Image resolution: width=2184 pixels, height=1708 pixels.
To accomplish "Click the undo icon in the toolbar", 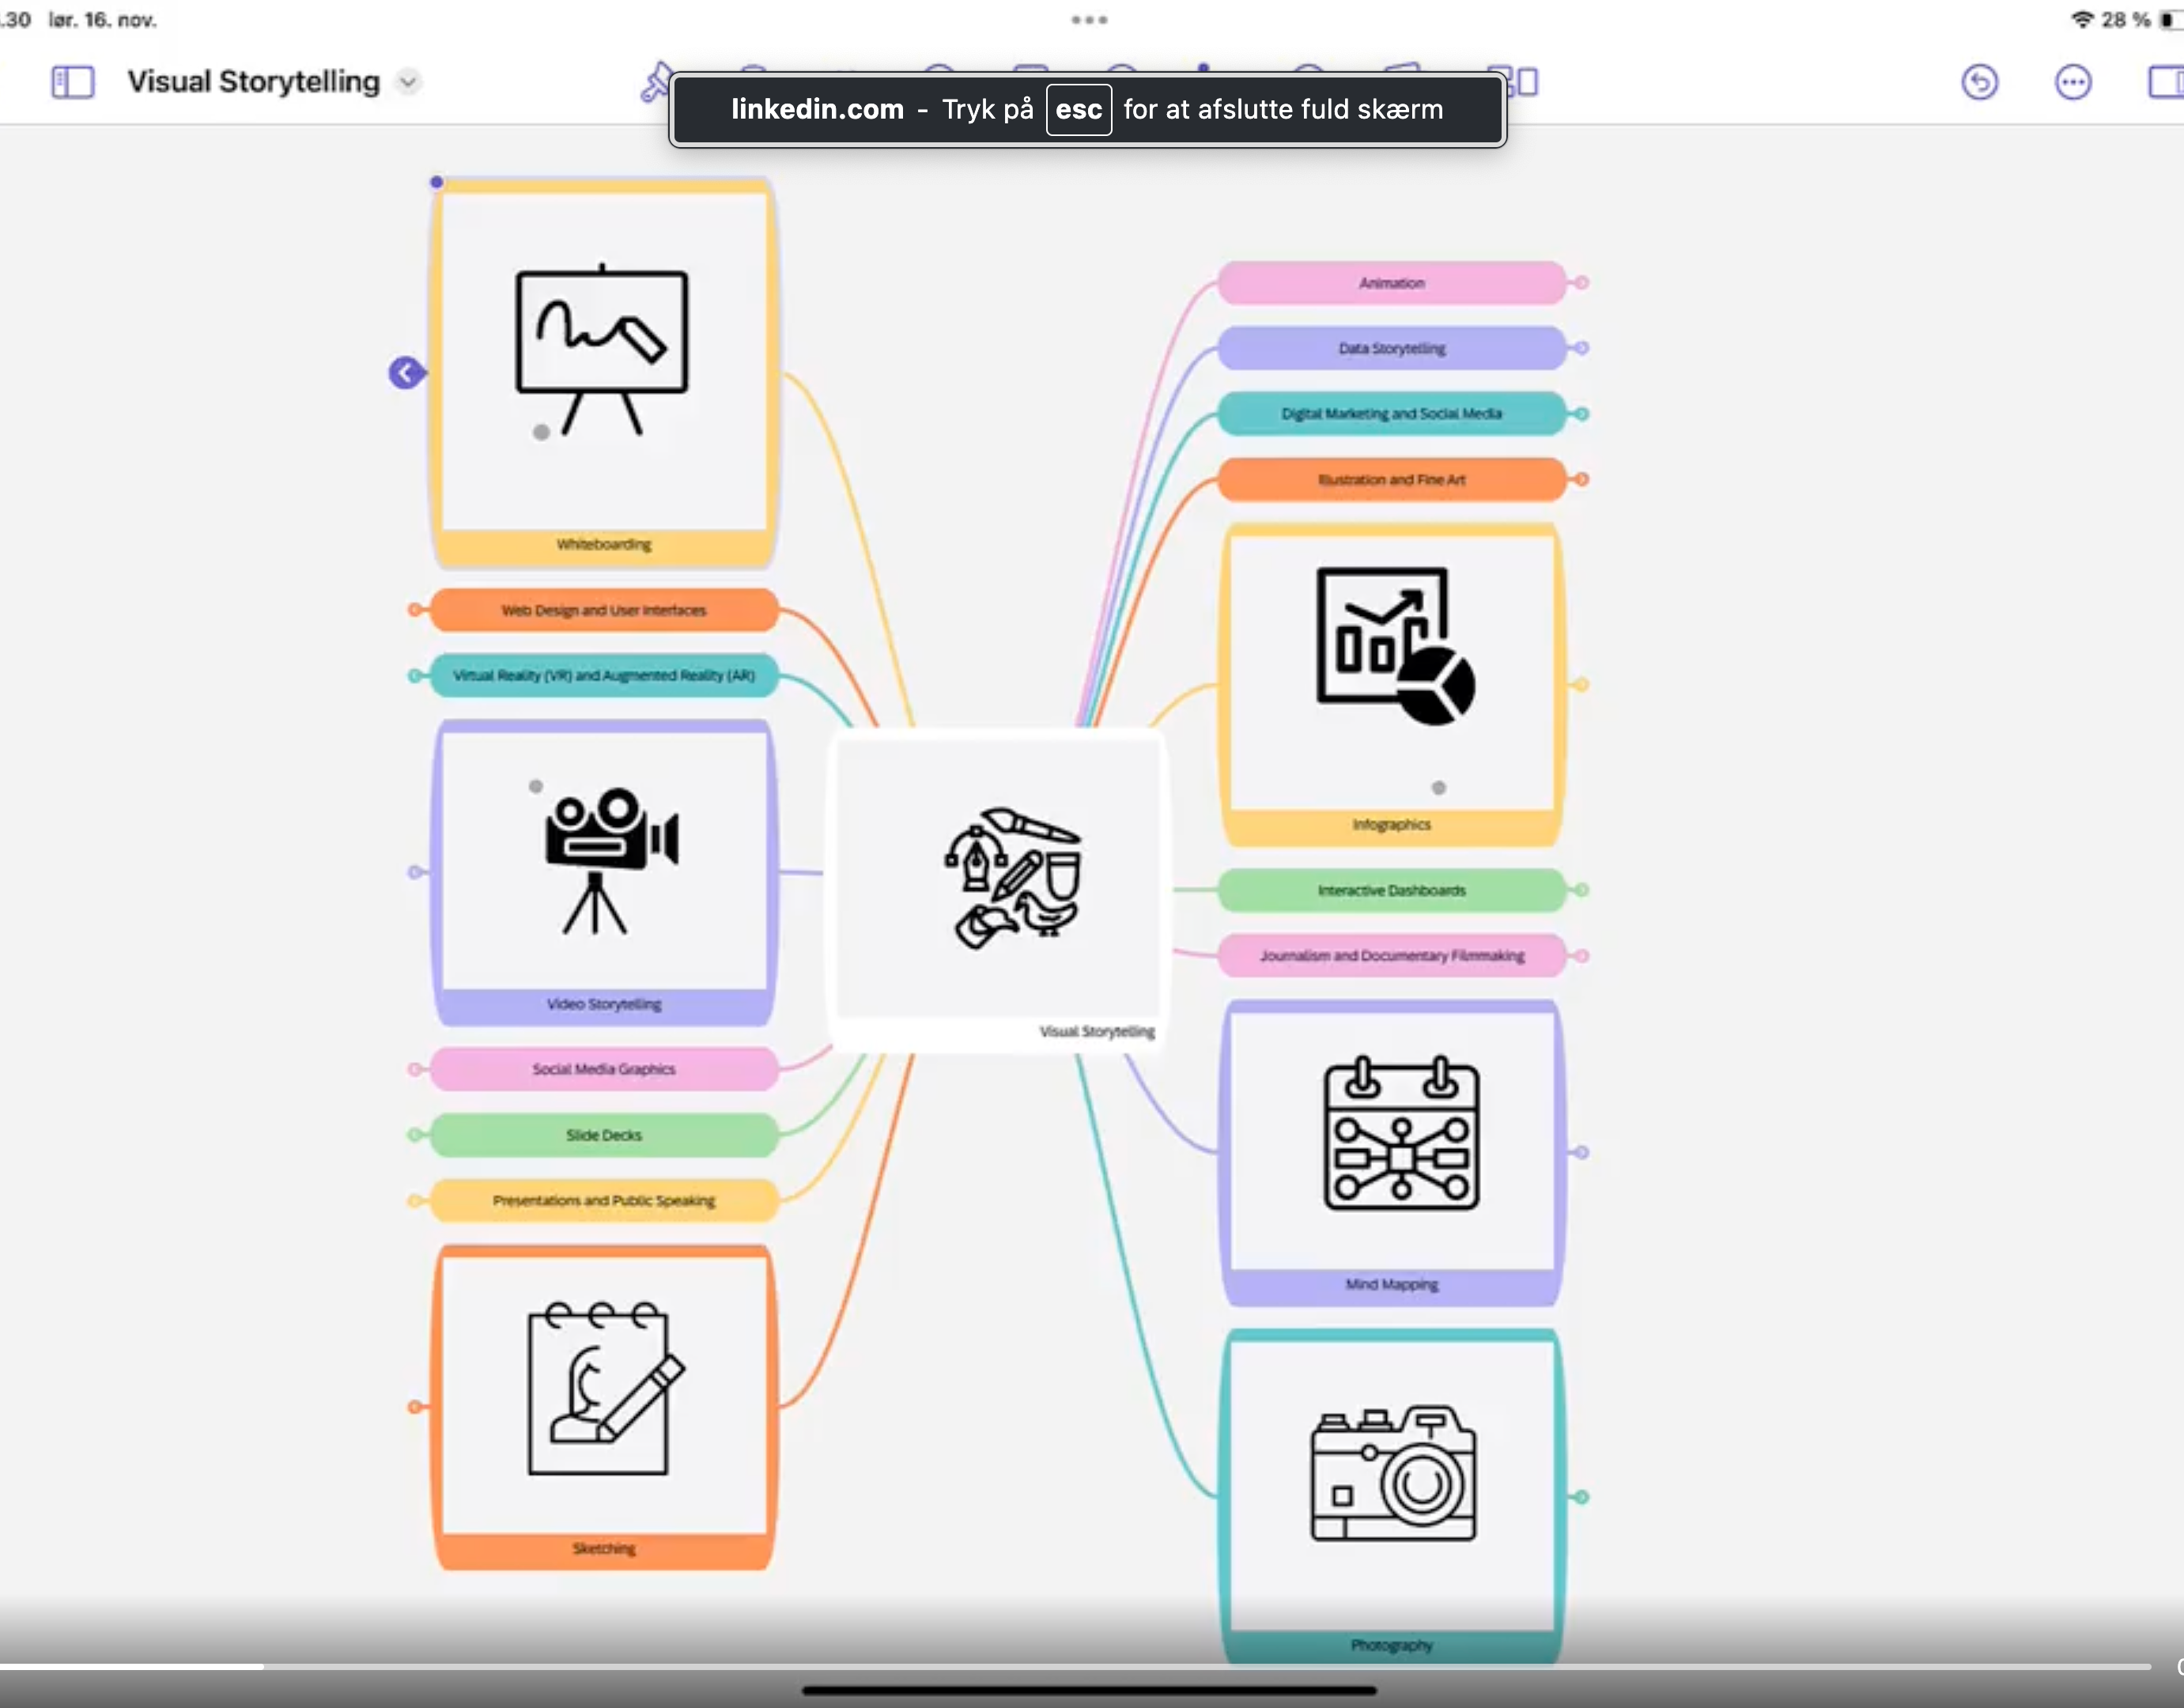I will [1979, 82].
